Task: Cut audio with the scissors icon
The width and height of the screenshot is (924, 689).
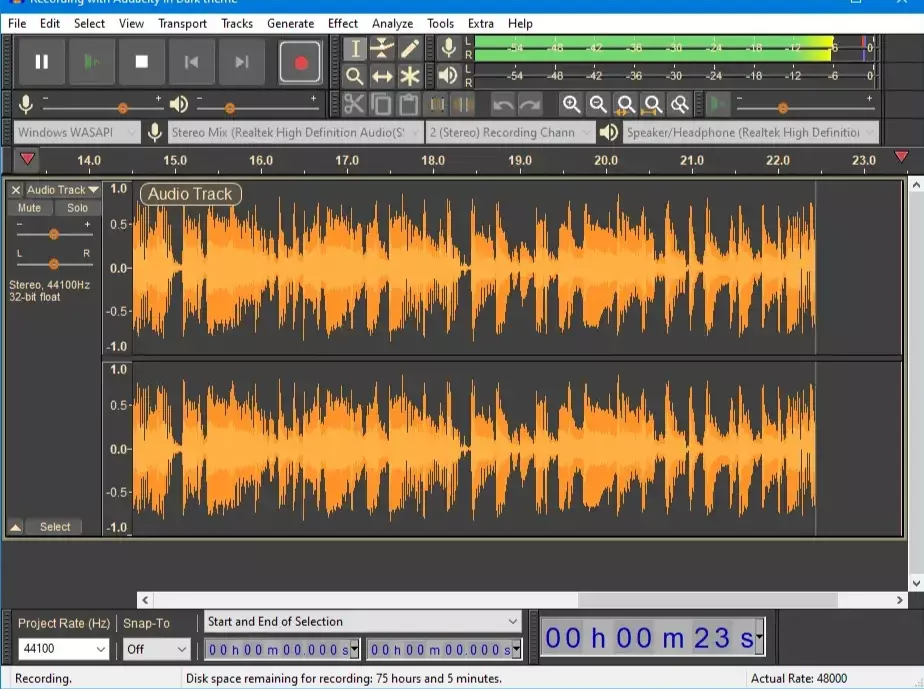Action: (352, 103)
